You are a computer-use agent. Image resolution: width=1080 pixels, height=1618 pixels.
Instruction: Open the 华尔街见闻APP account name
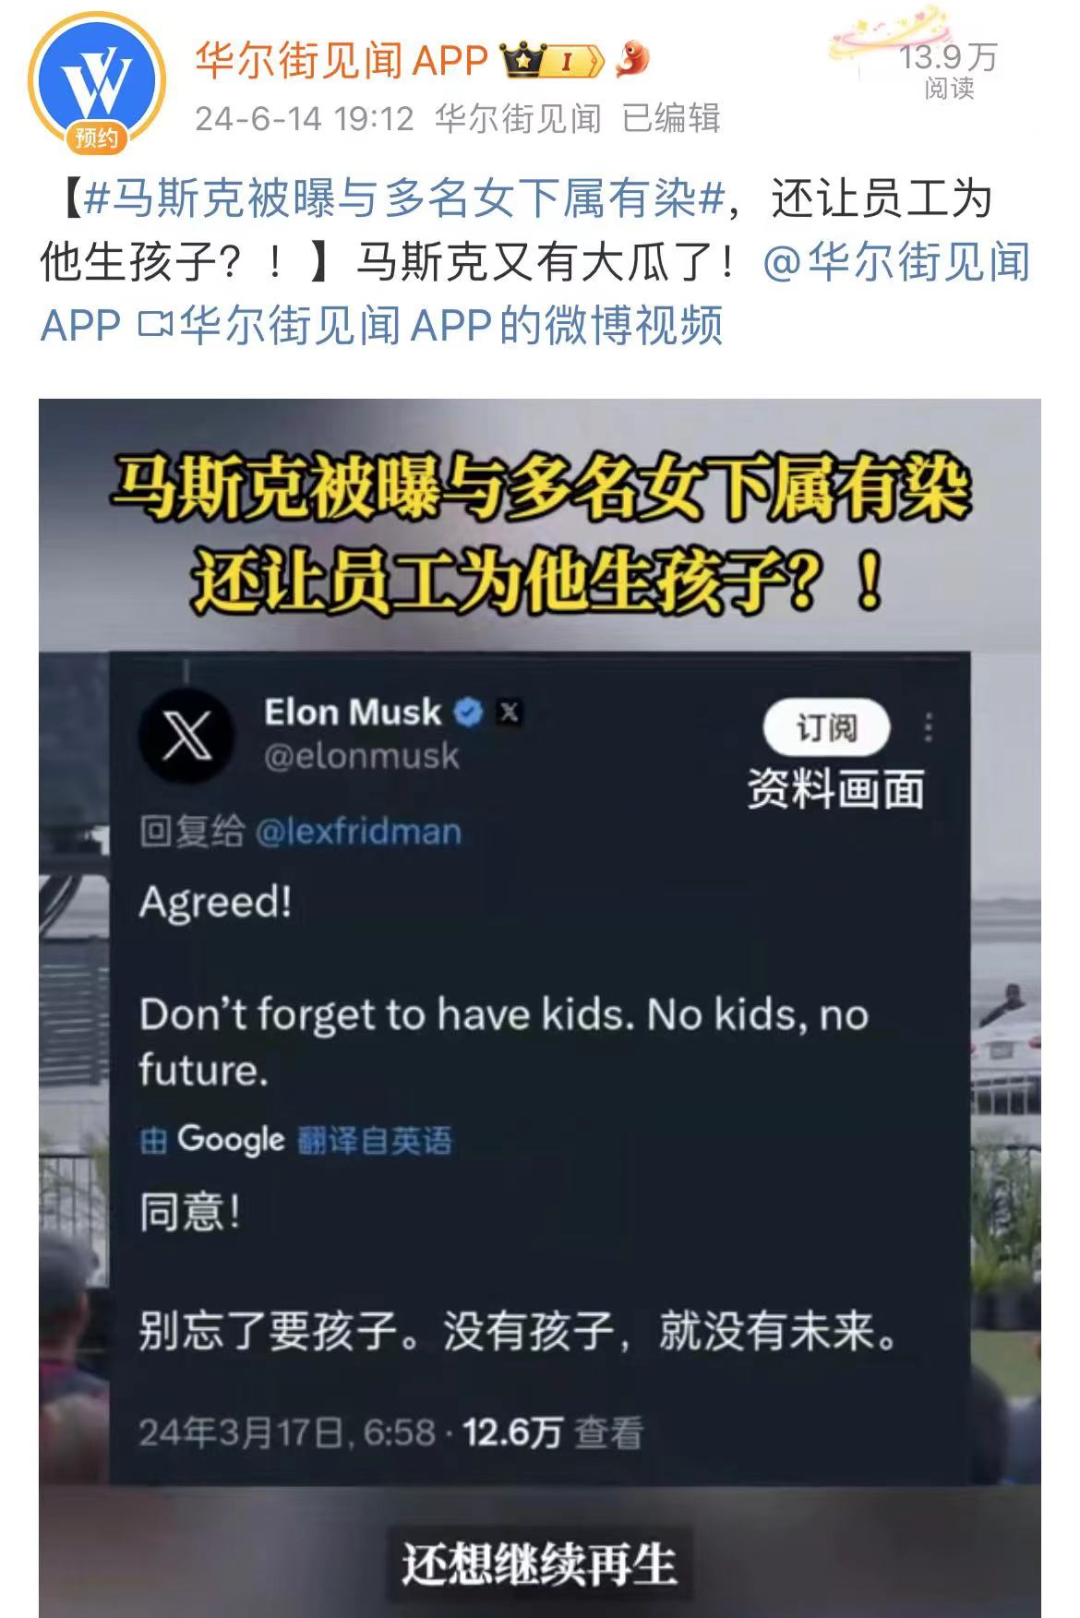click(341, 61)
